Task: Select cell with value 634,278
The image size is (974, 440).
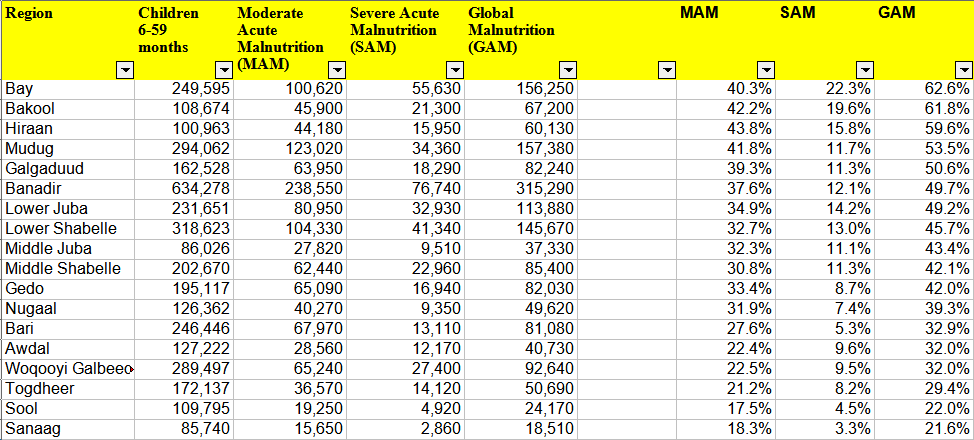Action: pyautogui.click(x=182, y=189)
